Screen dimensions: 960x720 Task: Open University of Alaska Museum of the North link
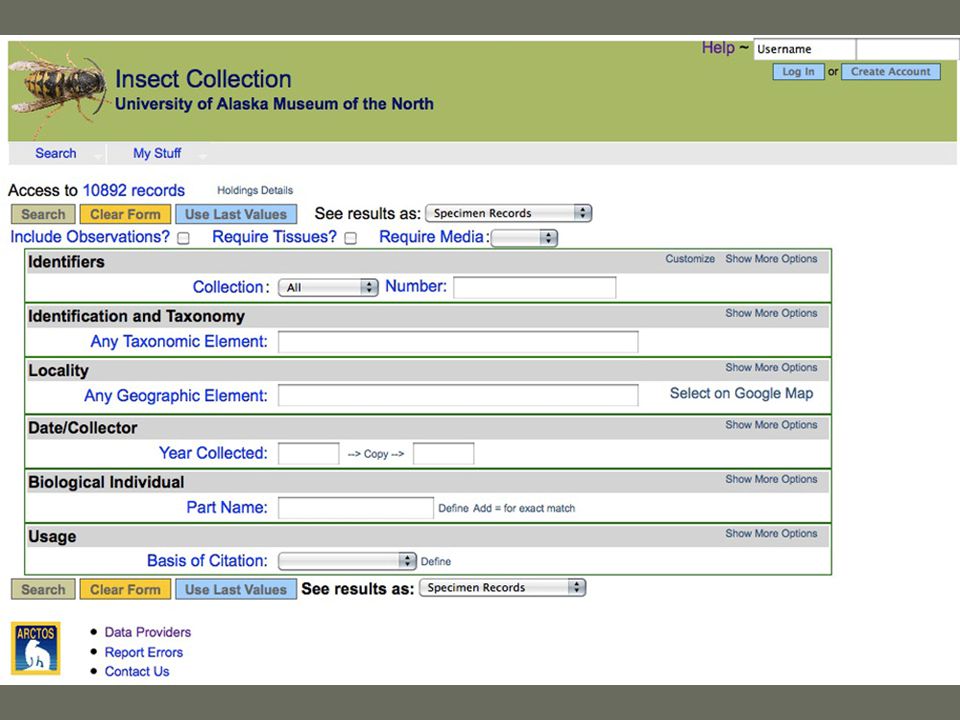274,104
